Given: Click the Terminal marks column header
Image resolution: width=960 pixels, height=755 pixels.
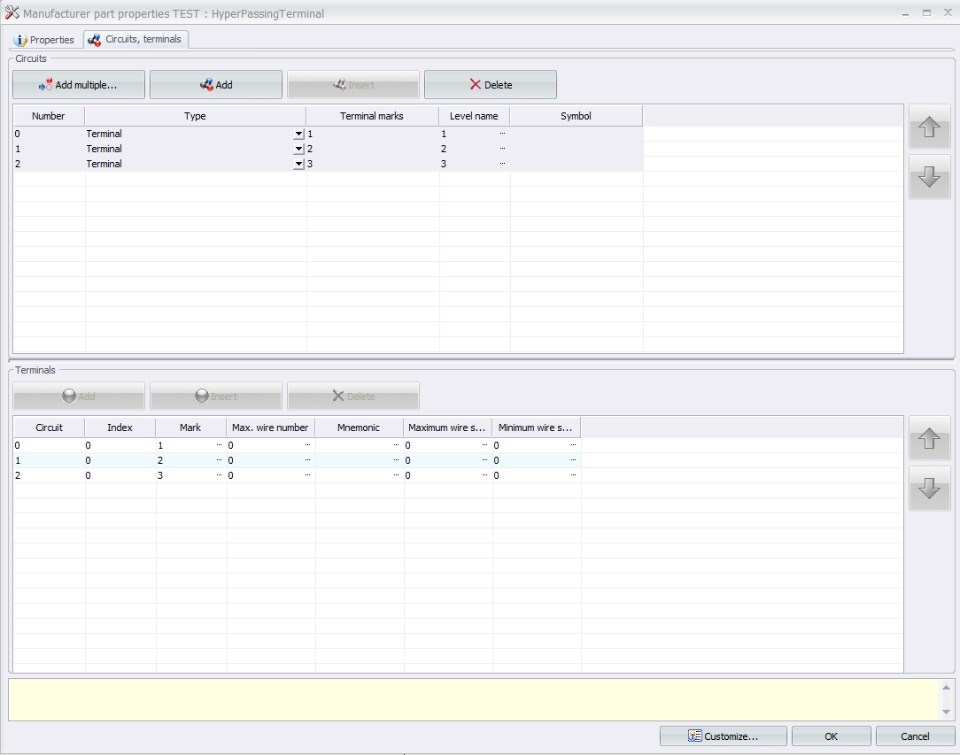Looking at the screenshot, I should tap(372, 116).
